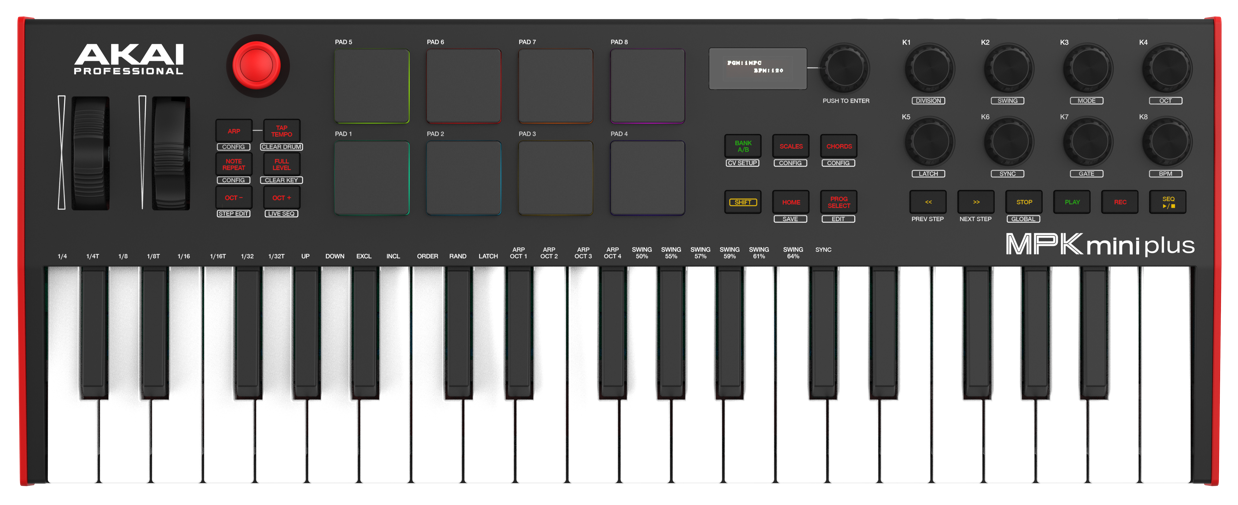The image size is (1238, 505).
Task: Click knob K7 above GATE
Action: pos(1087,143)
